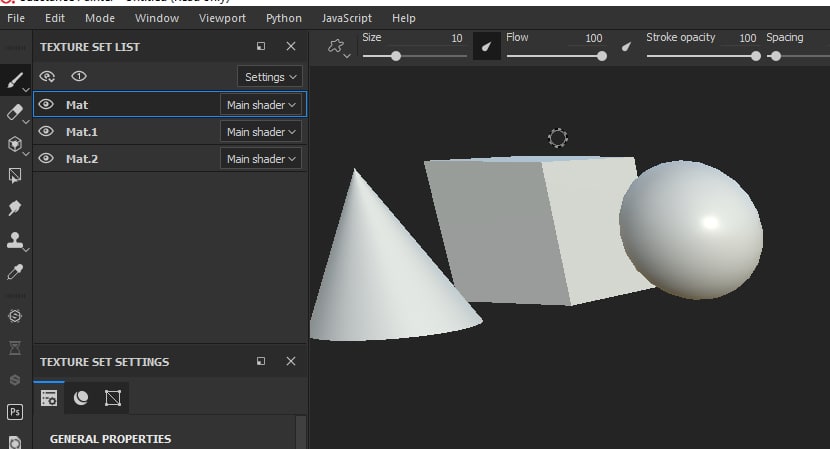Screen dimensions: 830x449
Task: Open the mesh maps bake tab
Action: 113,398
